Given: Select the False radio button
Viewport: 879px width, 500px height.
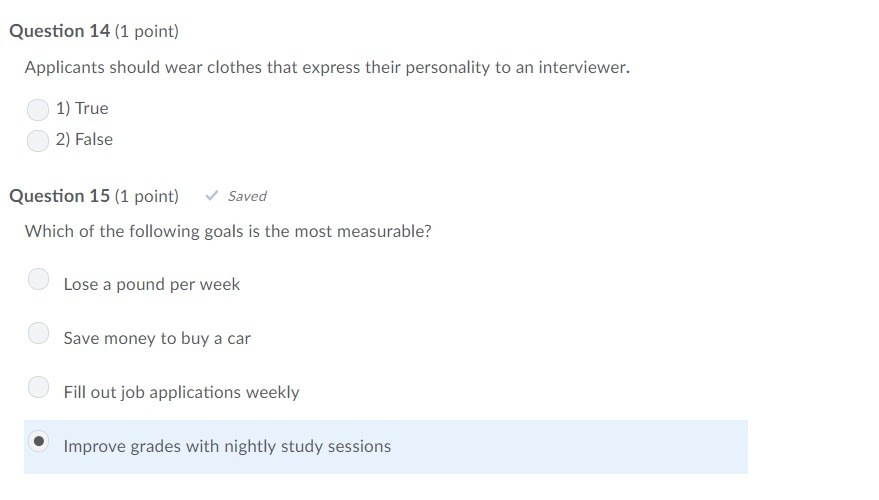Looking at the screenshot, I should click(x=38, y=140).
